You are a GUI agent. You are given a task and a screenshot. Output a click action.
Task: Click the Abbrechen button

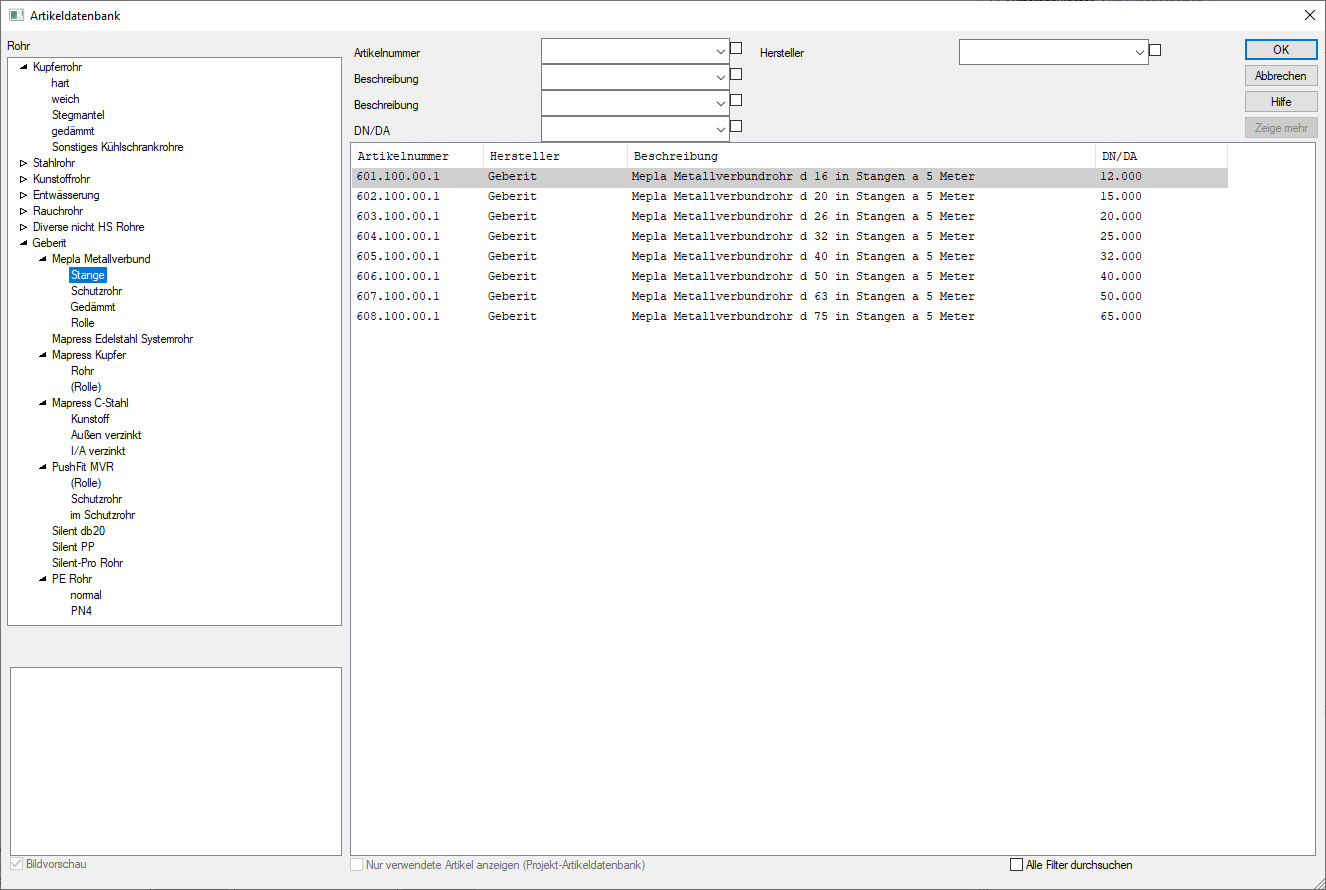click(x=1281, y=76)
